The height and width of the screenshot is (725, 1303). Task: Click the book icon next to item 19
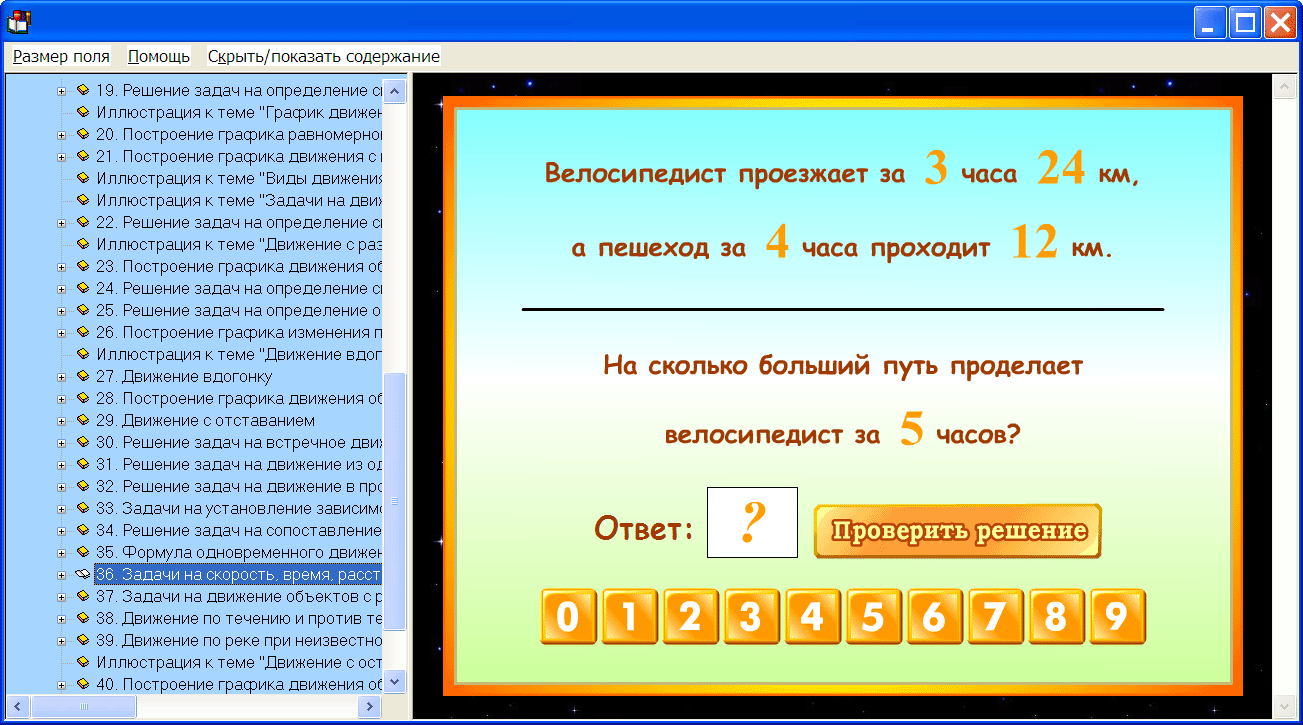(x=84, y=89)
